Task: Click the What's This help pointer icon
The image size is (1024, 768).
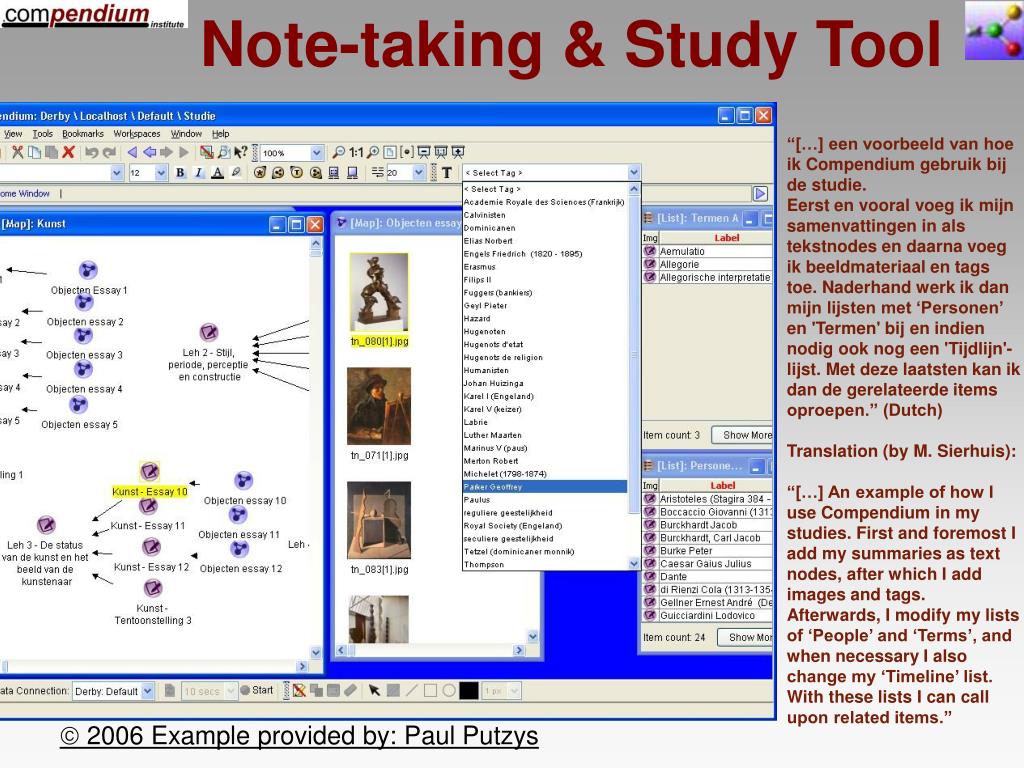Action: (x=240, y=152)
